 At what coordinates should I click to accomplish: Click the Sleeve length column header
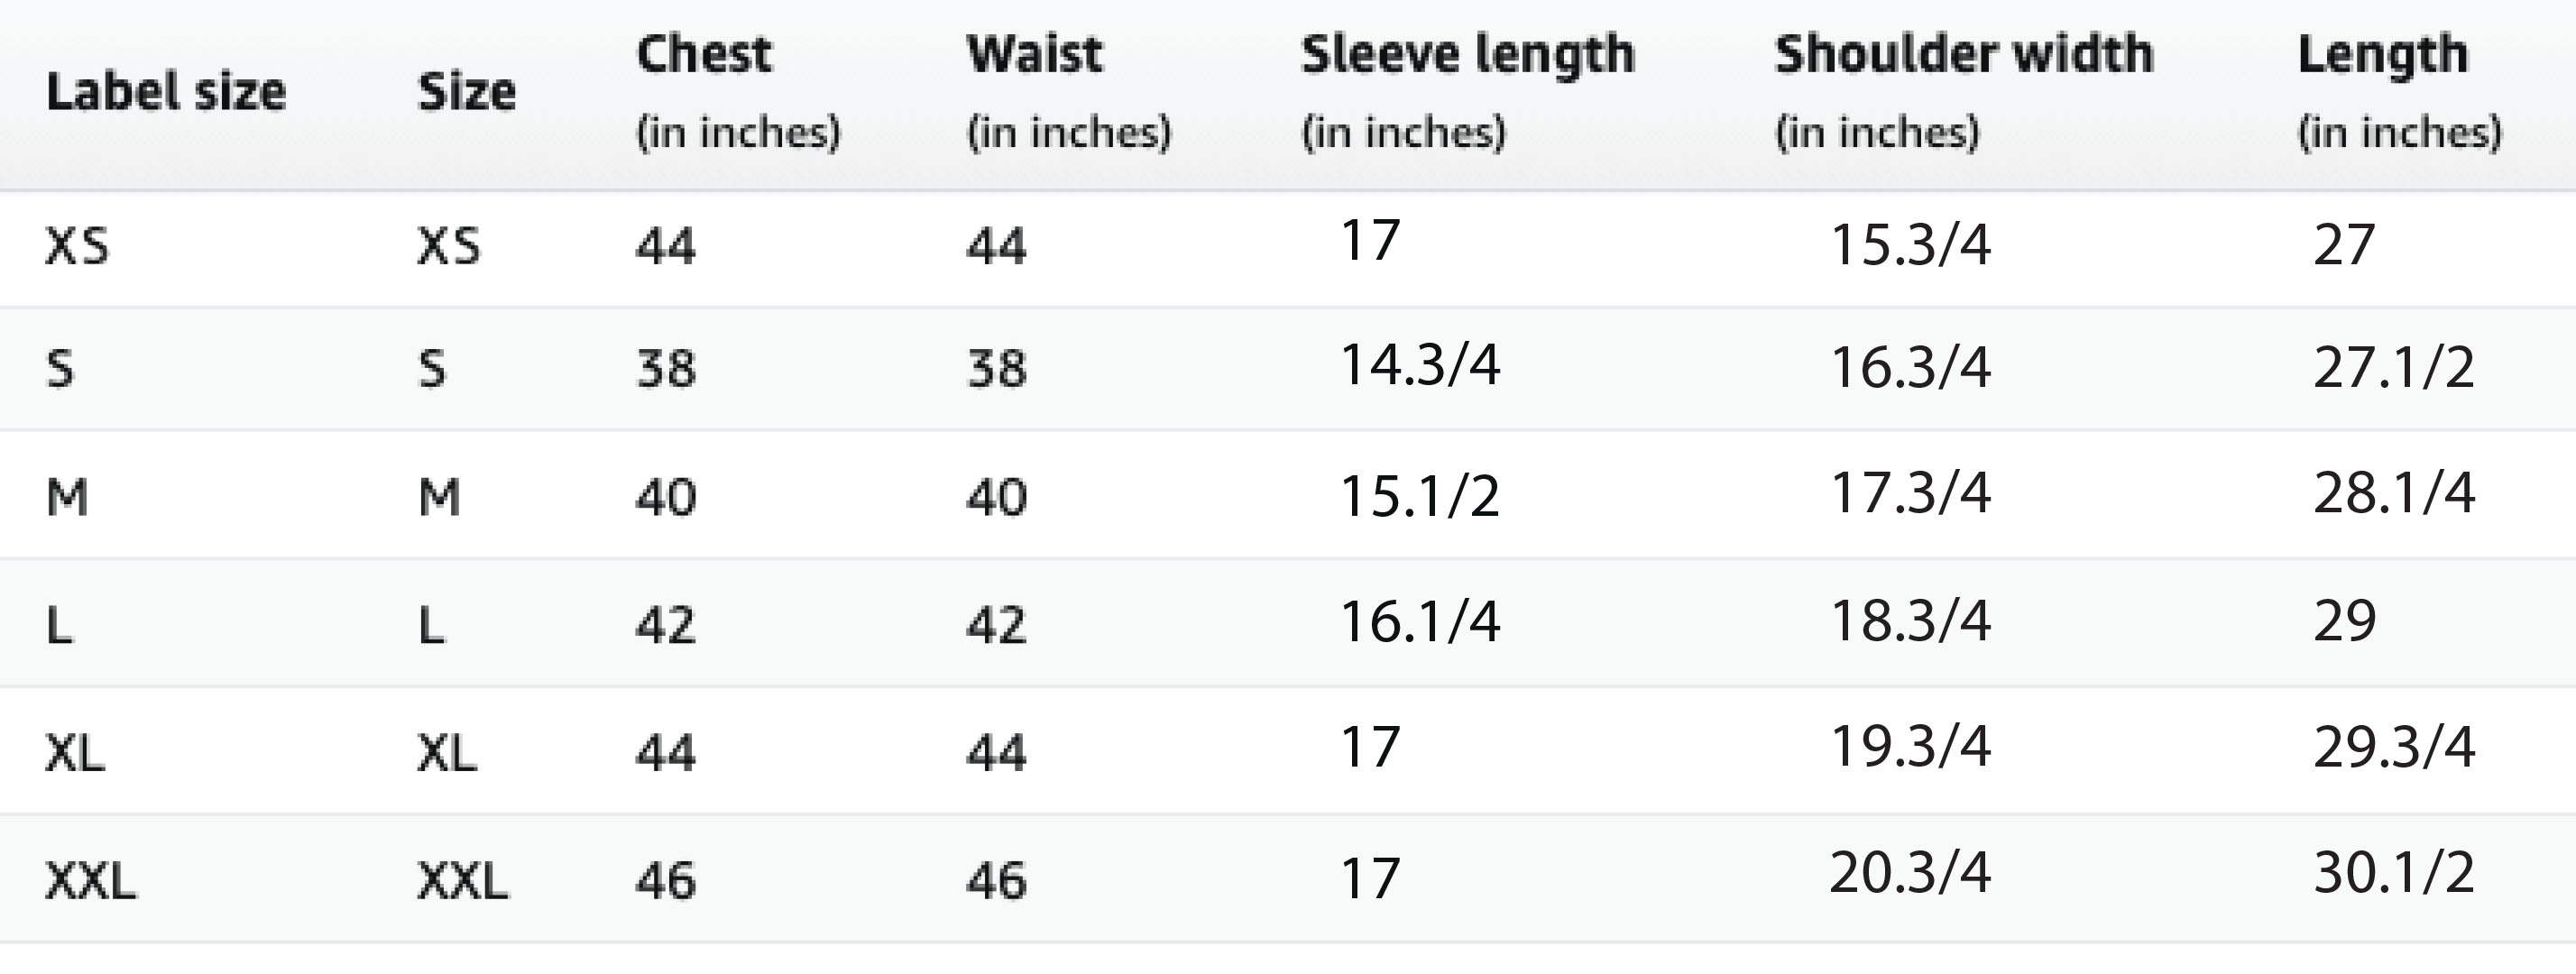tap(1468, 92)
